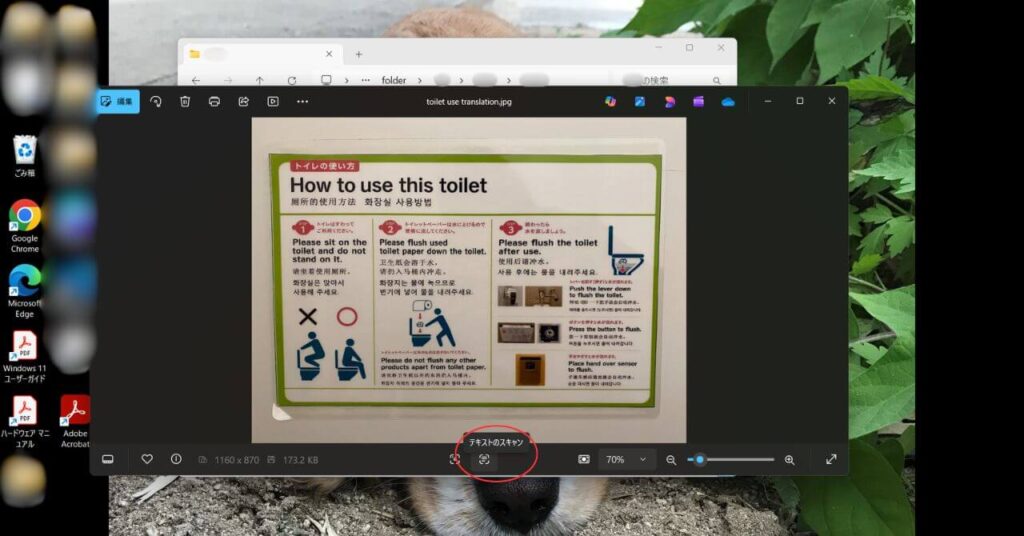Click the 編集 (Edit) button in Photos
The width and height of the screenshot is (1024, 536).
click(118, 101)
